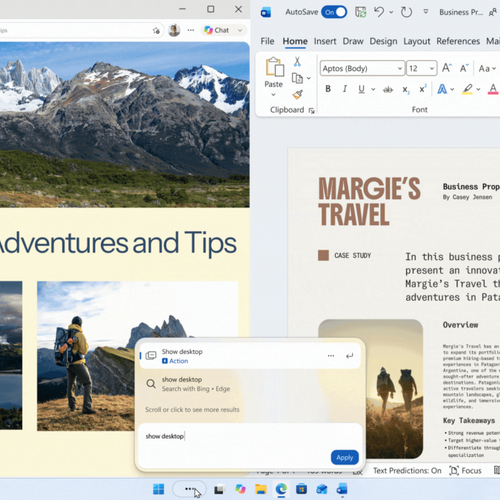Open the Clipboard pane launcher
Image resolution: width=500 pixels, height=500 pixels.
(312, 111)
